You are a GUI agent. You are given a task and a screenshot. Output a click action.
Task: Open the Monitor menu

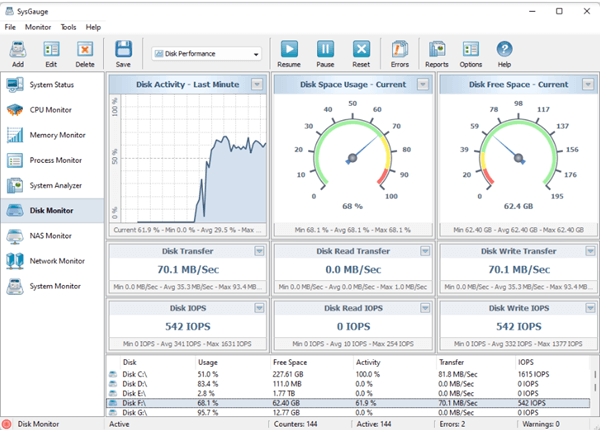38,27
